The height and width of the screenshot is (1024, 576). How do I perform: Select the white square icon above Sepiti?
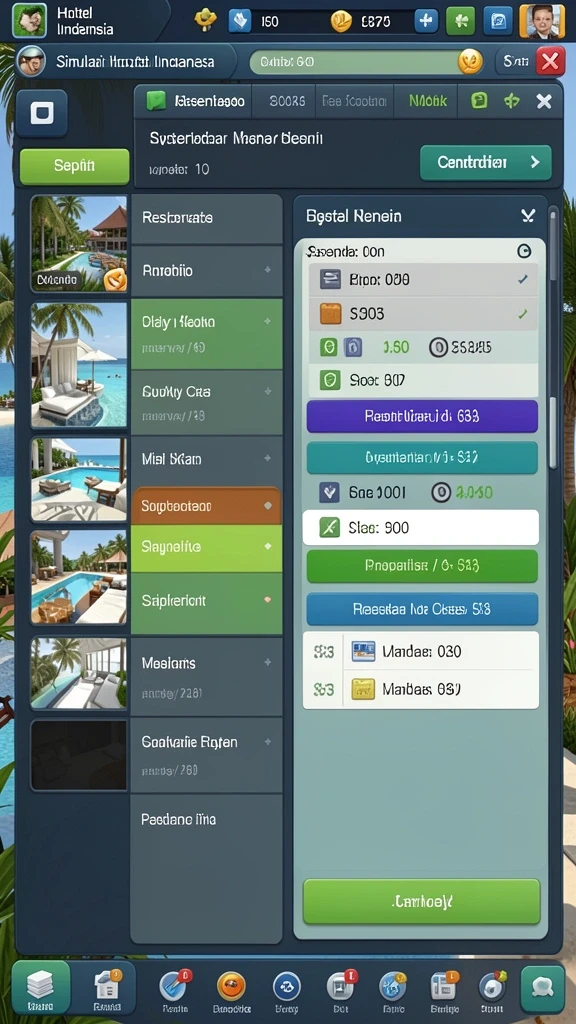point(41,114)
